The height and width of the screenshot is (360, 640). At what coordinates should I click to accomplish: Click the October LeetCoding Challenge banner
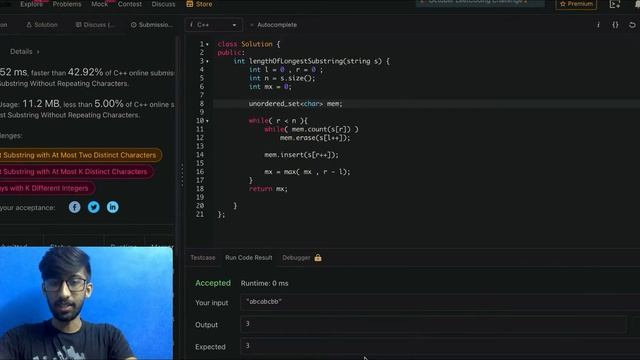point(480,2)
